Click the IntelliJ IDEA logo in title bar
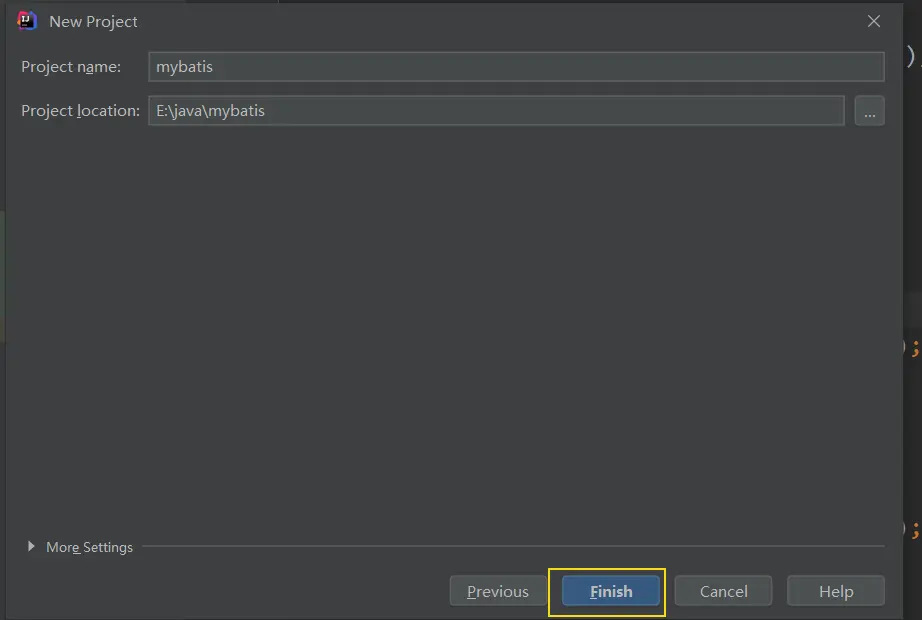Viewport: 922px width, 620px height. click(27, 21)
